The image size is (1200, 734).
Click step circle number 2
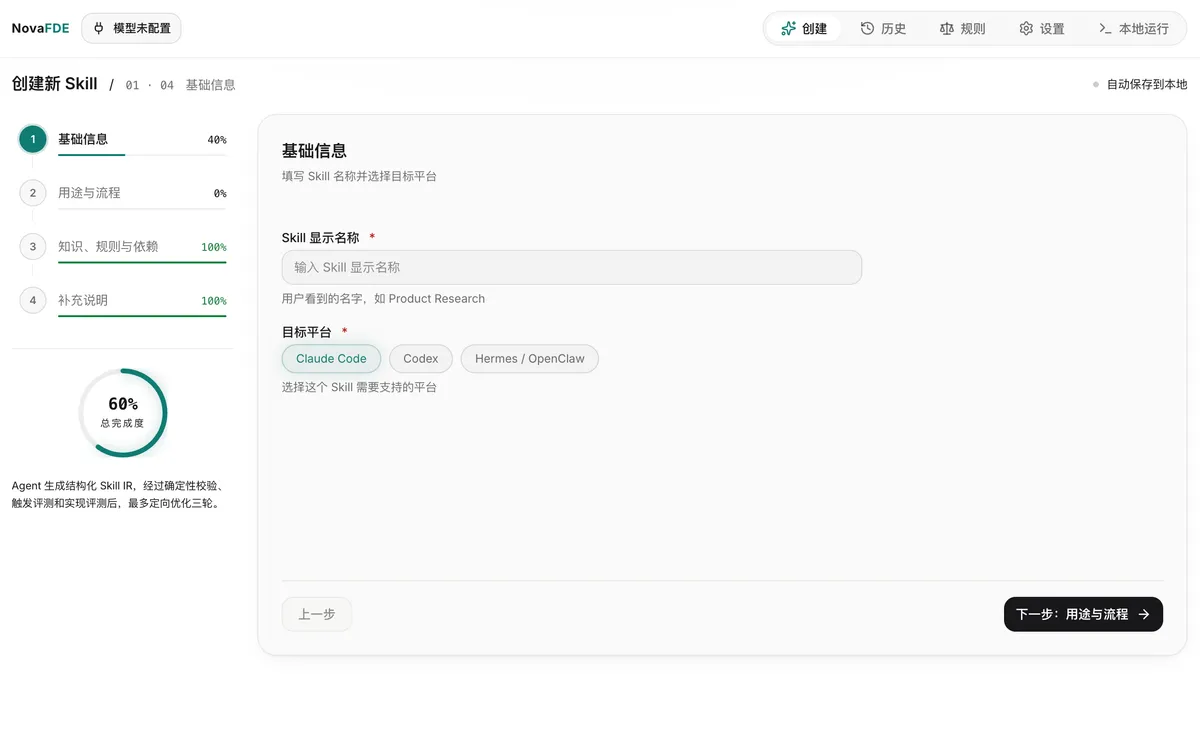click(x=33, y=193)
